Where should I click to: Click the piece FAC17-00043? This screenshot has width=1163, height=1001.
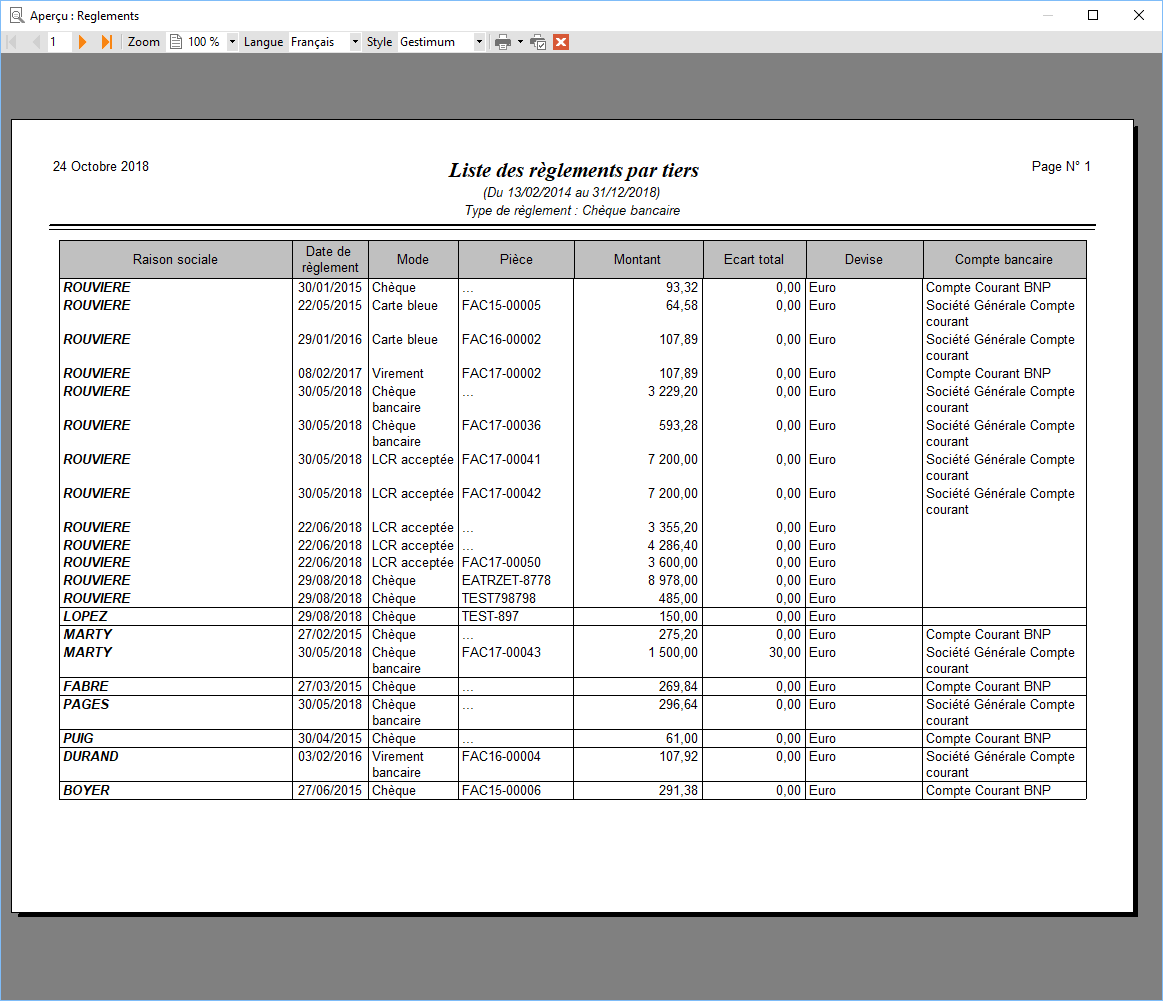point(501,653)
